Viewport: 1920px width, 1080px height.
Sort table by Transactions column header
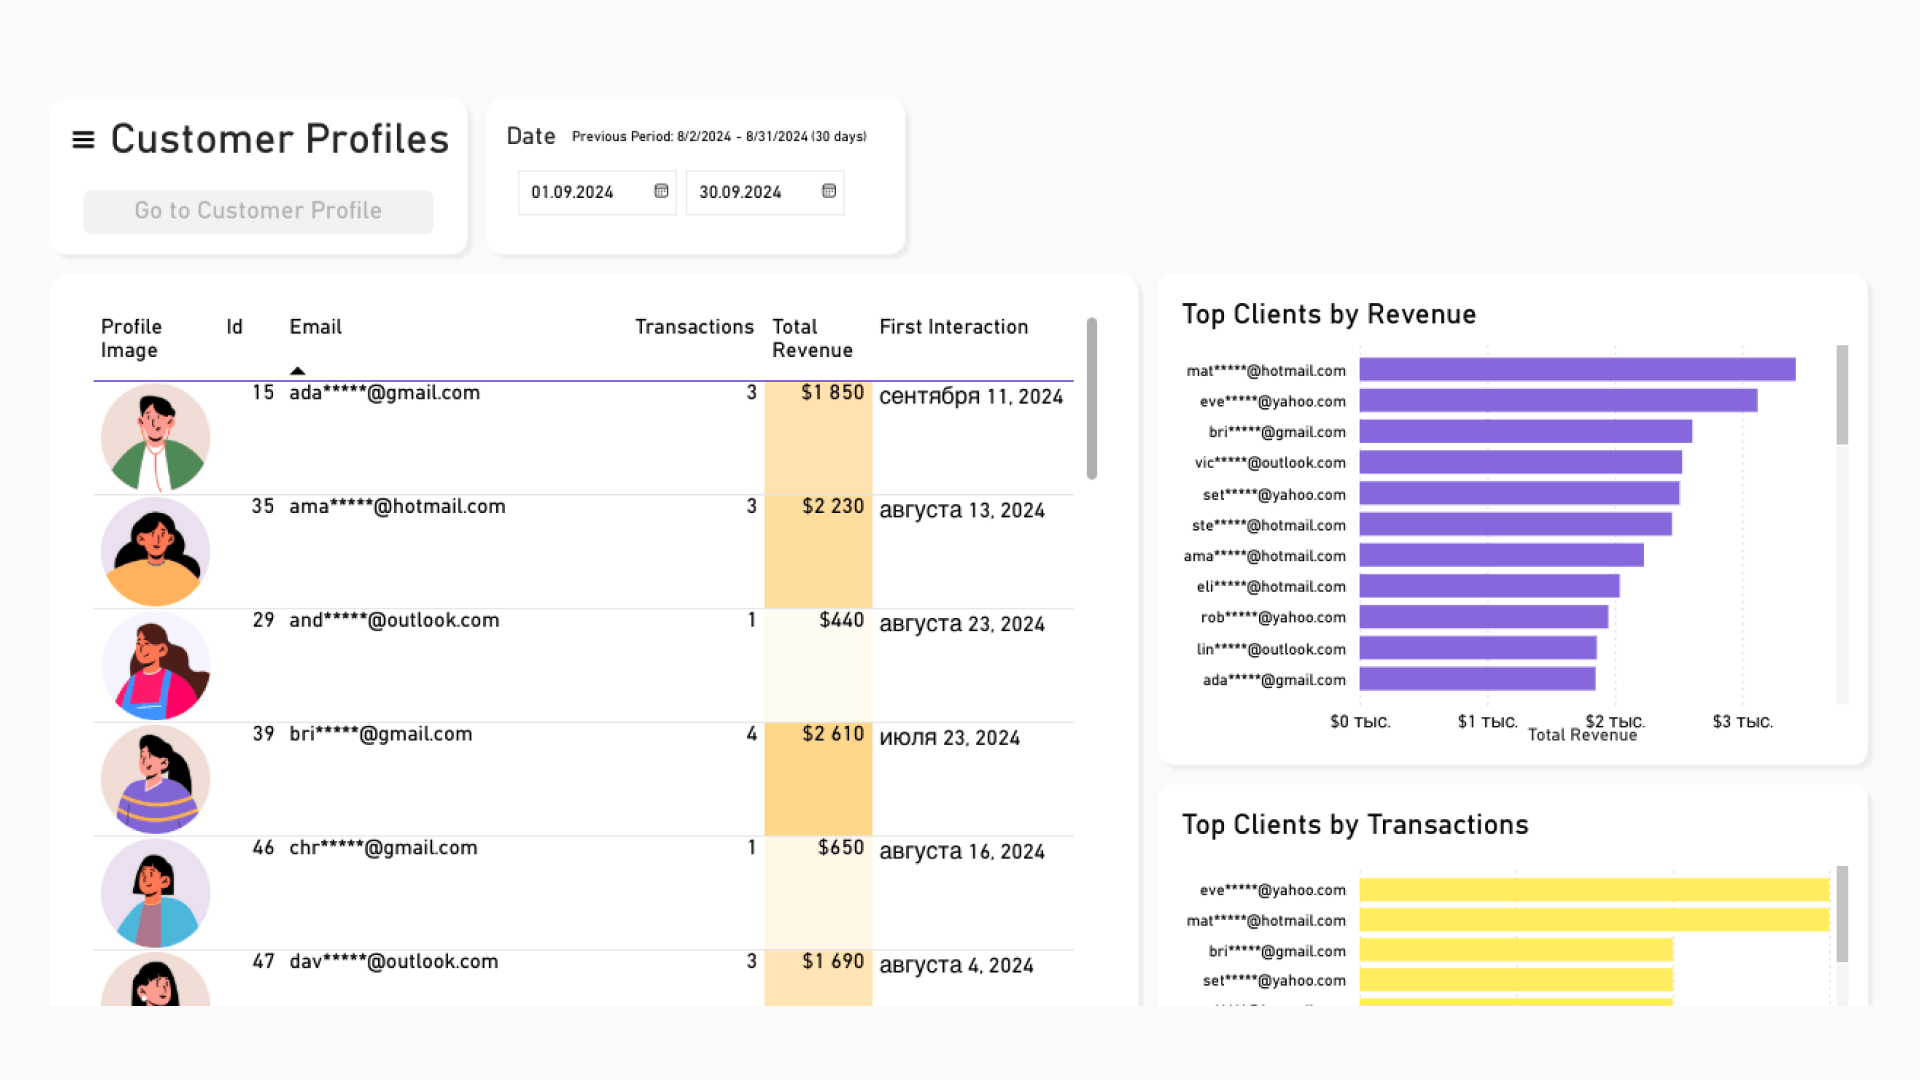coord(694,327)
